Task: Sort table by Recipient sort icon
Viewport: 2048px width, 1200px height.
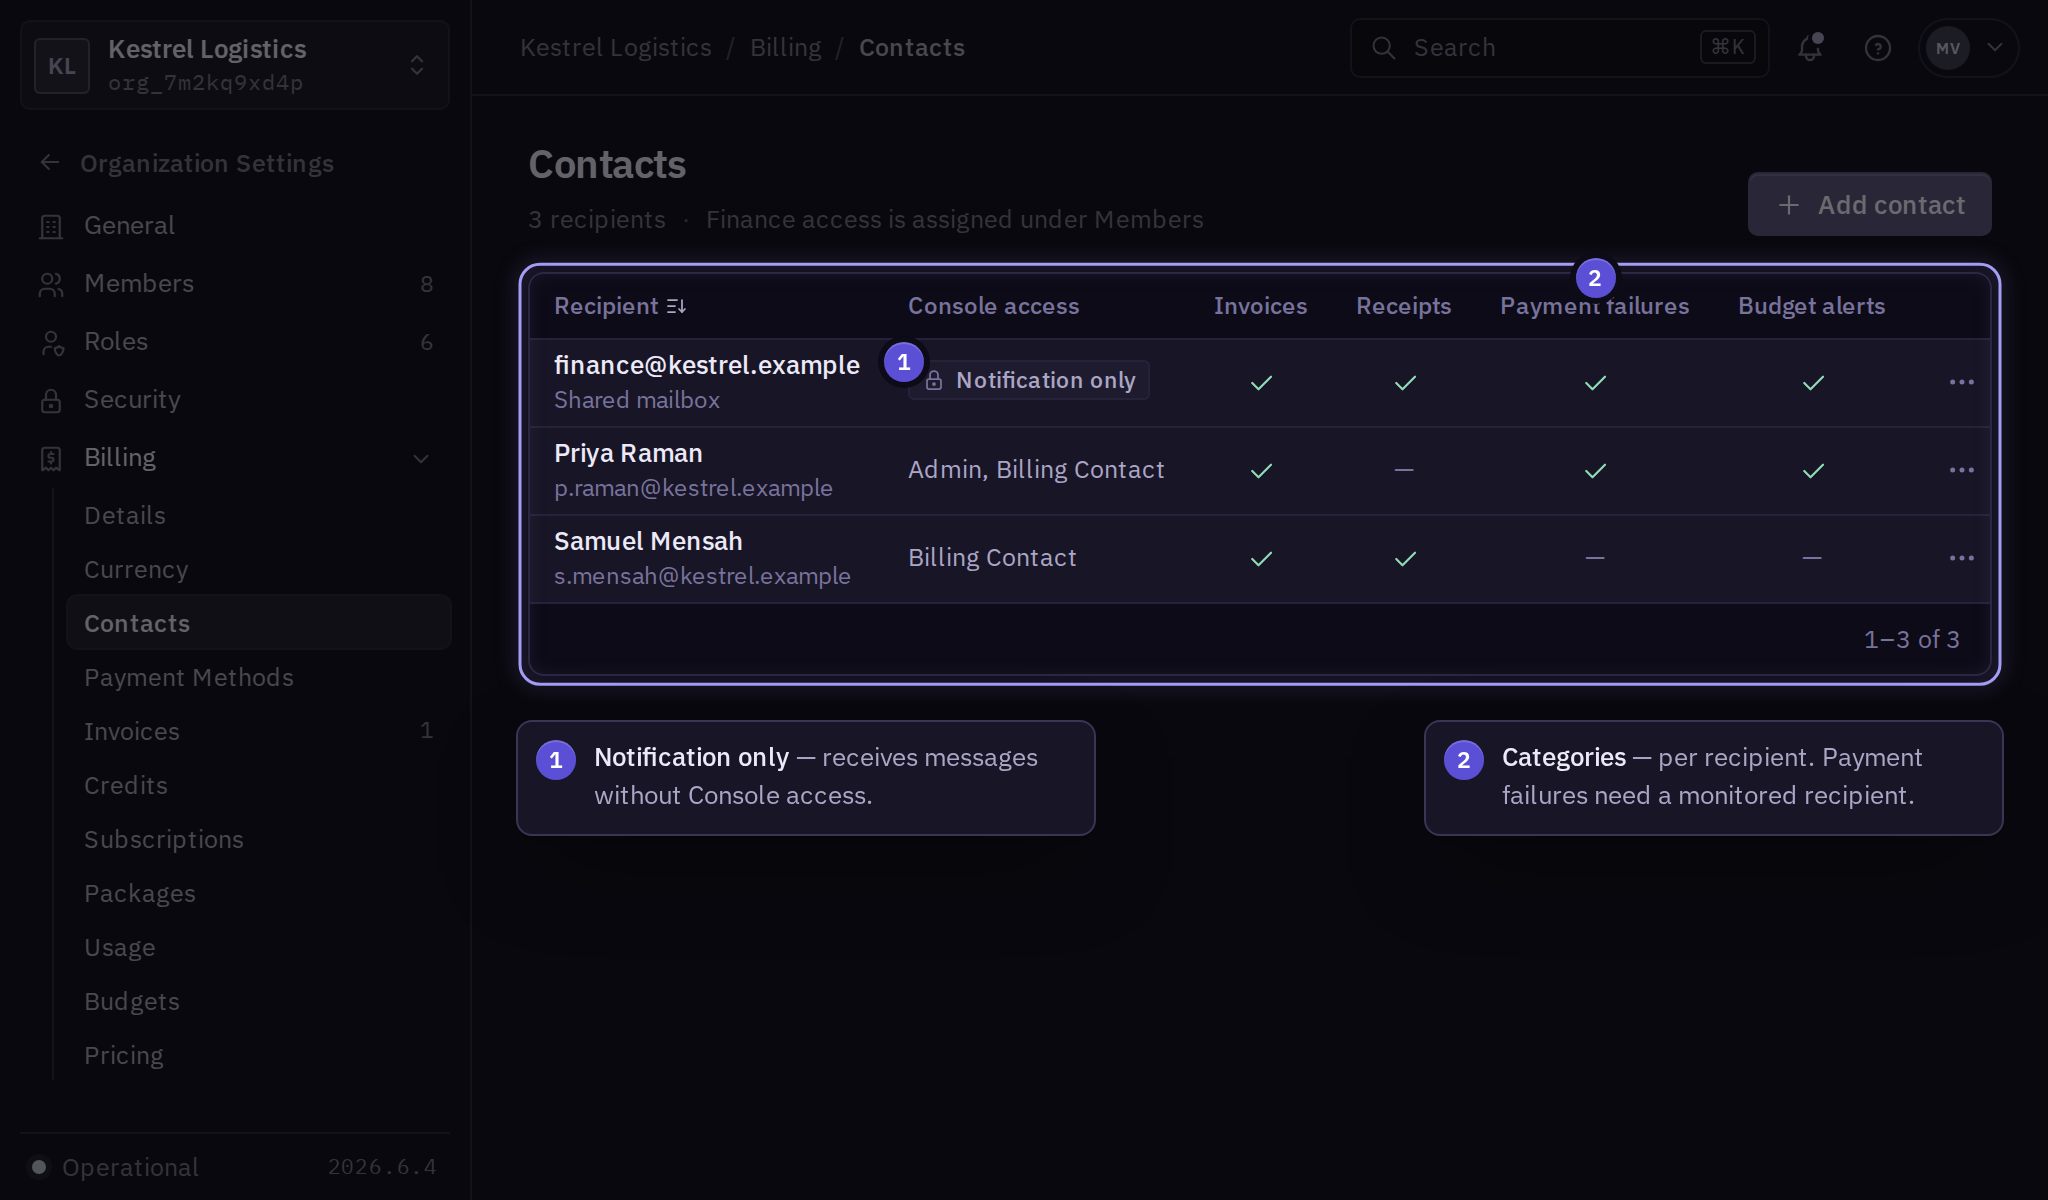Action: click(x=676, y=306)
